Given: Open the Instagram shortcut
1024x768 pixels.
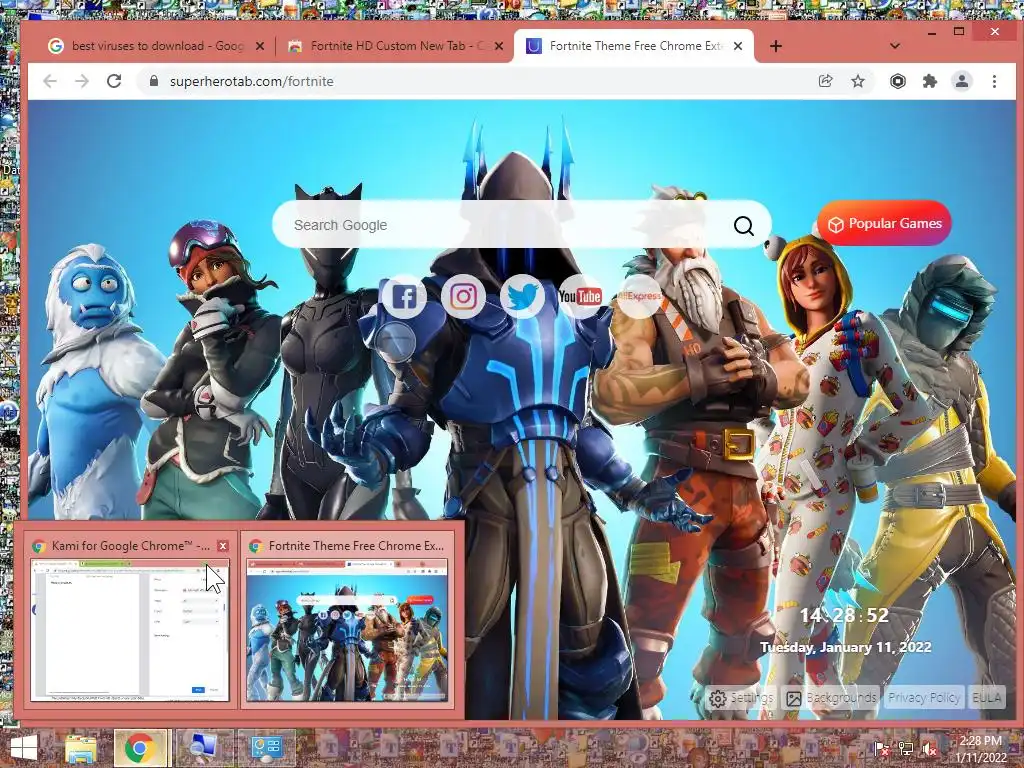Looking at the screenshot, I should [463, 296].
